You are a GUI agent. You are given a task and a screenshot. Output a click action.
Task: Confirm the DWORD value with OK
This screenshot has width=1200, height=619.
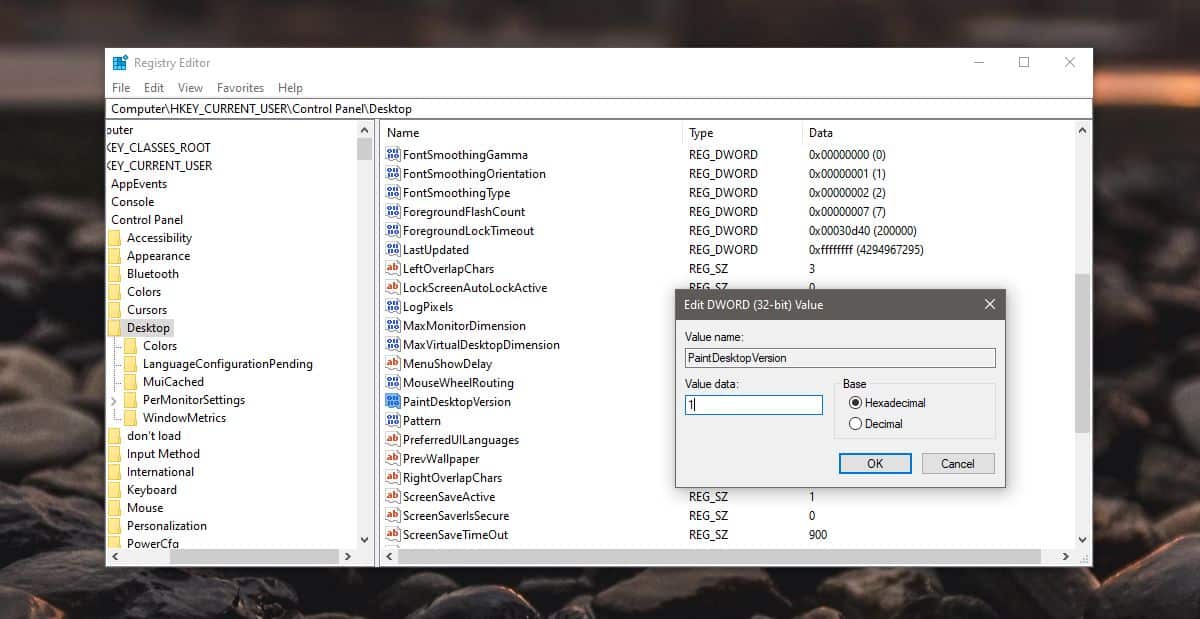click(x=875, y=463)
